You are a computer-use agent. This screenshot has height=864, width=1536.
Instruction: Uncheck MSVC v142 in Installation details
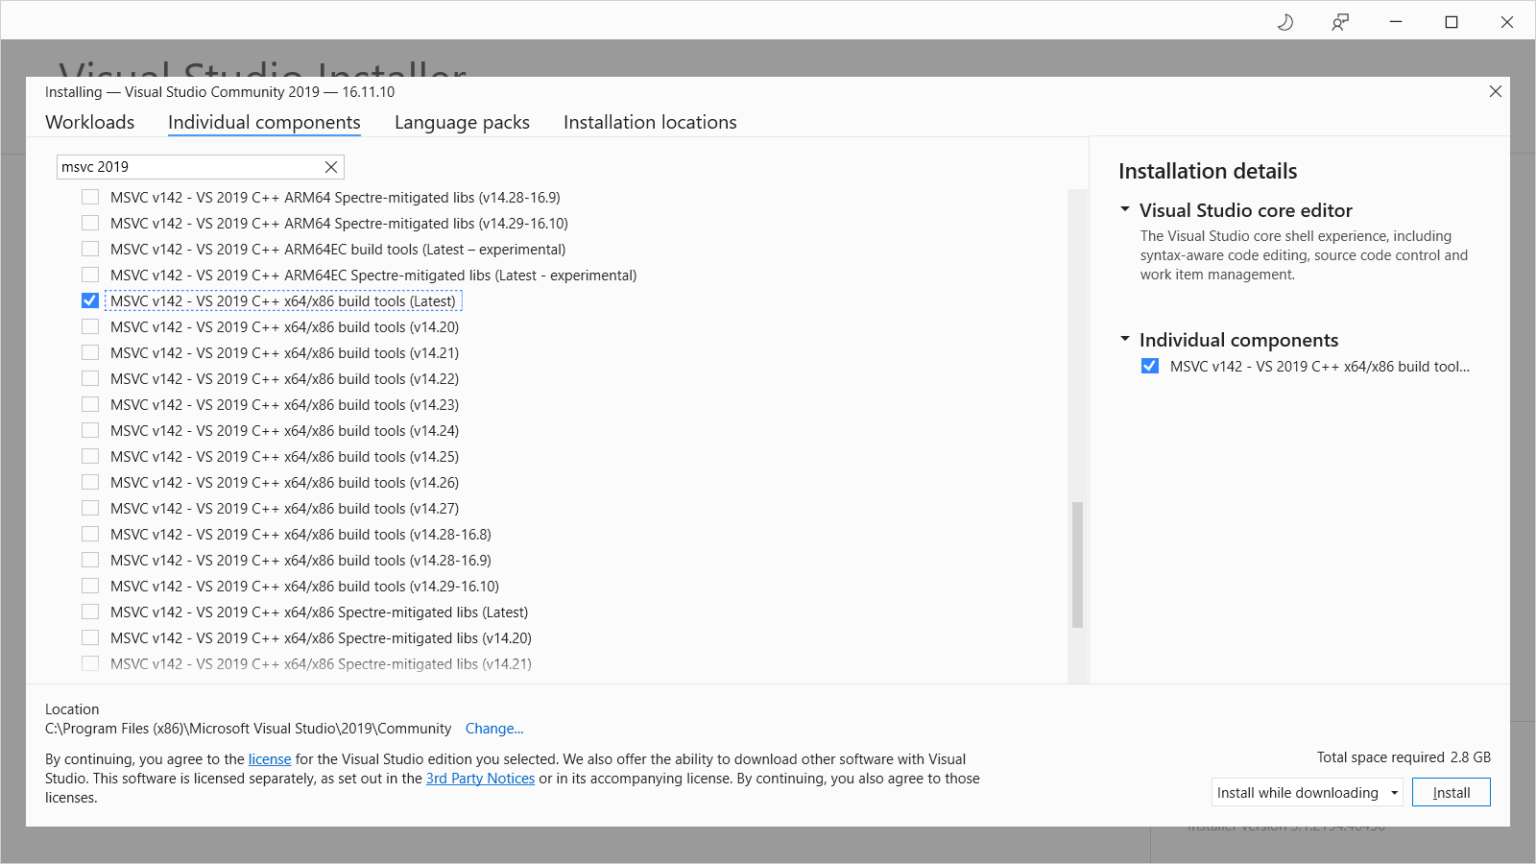(1150, 366)
